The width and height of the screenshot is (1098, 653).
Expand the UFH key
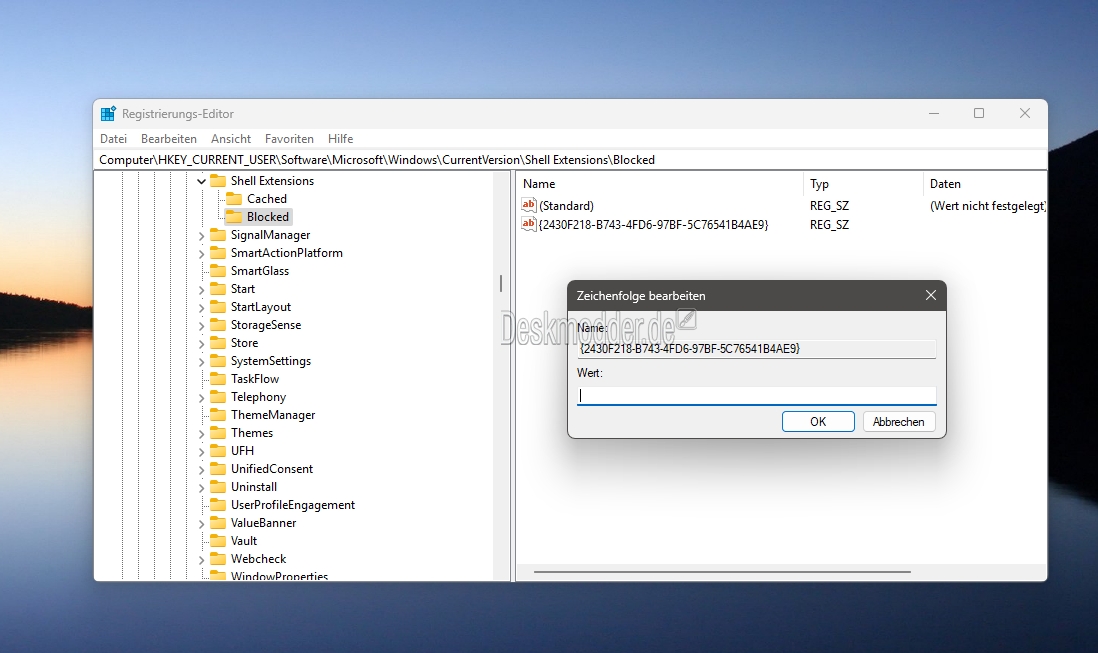(x=202, y=451)
